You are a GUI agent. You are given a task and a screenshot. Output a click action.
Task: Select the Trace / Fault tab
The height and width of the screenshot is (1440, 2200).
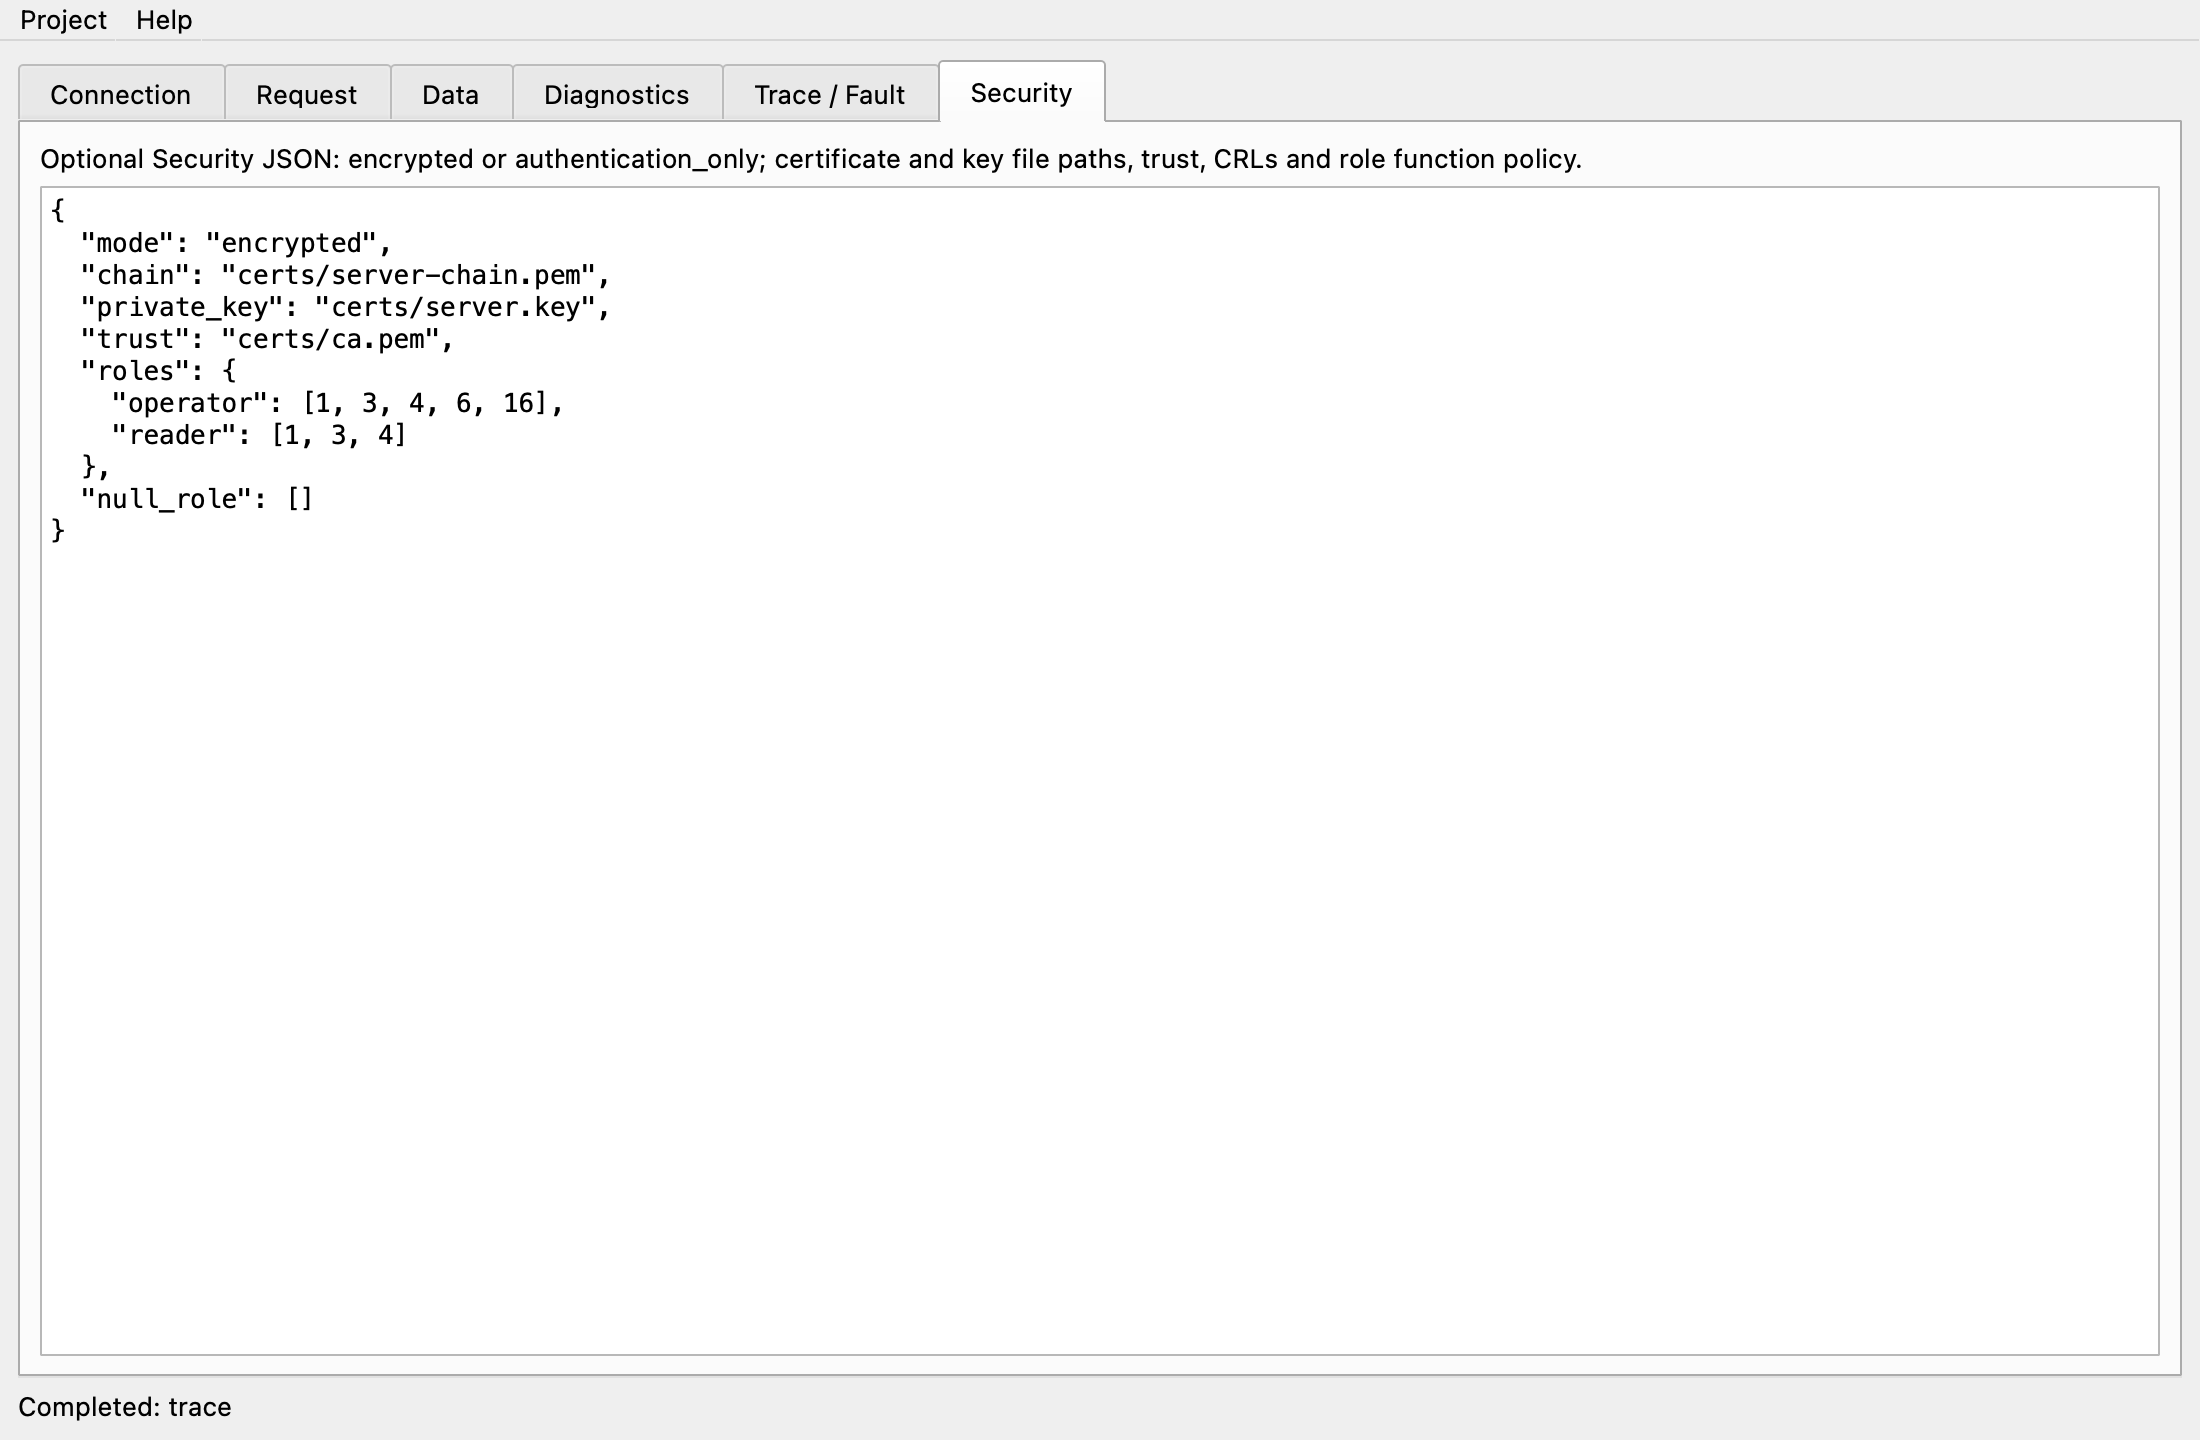pos(830,94)
